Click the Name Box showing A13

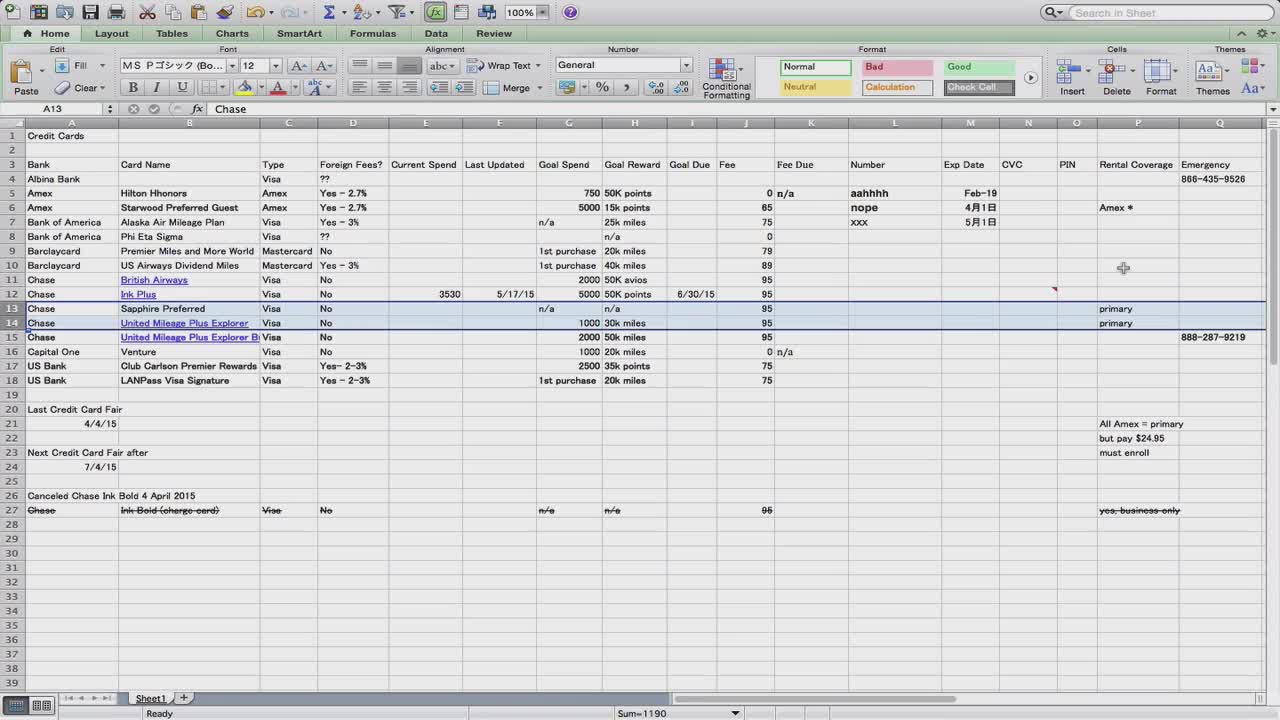click(54, 109)
